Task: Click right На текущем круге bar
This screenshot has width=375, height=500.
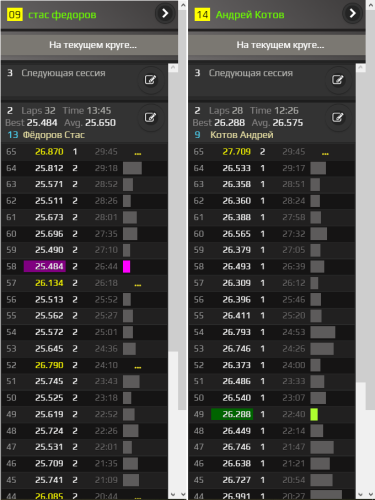Action: coord(277,45)
